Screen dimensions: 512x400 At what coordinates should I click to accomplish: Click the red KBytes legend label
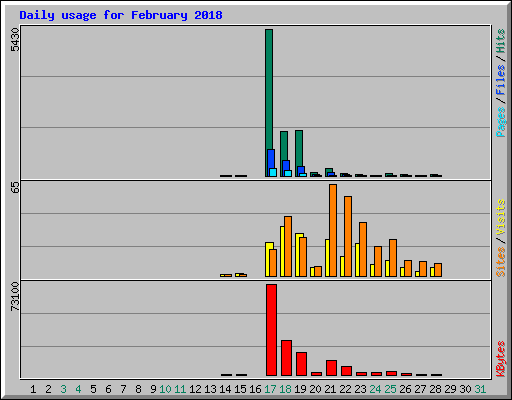tap(500, 359)
